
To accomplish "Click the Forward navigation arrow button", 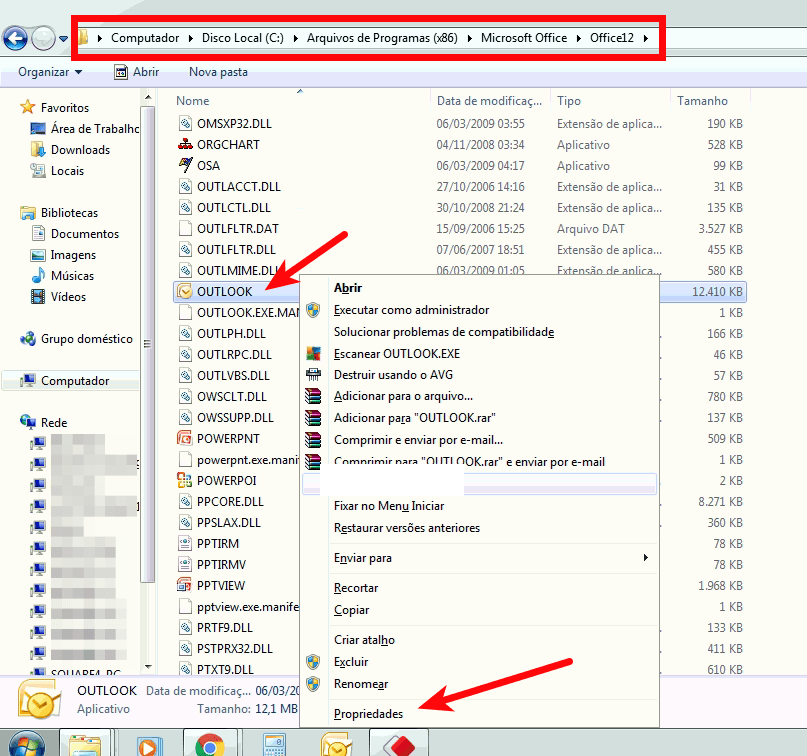I will (43, 39).
